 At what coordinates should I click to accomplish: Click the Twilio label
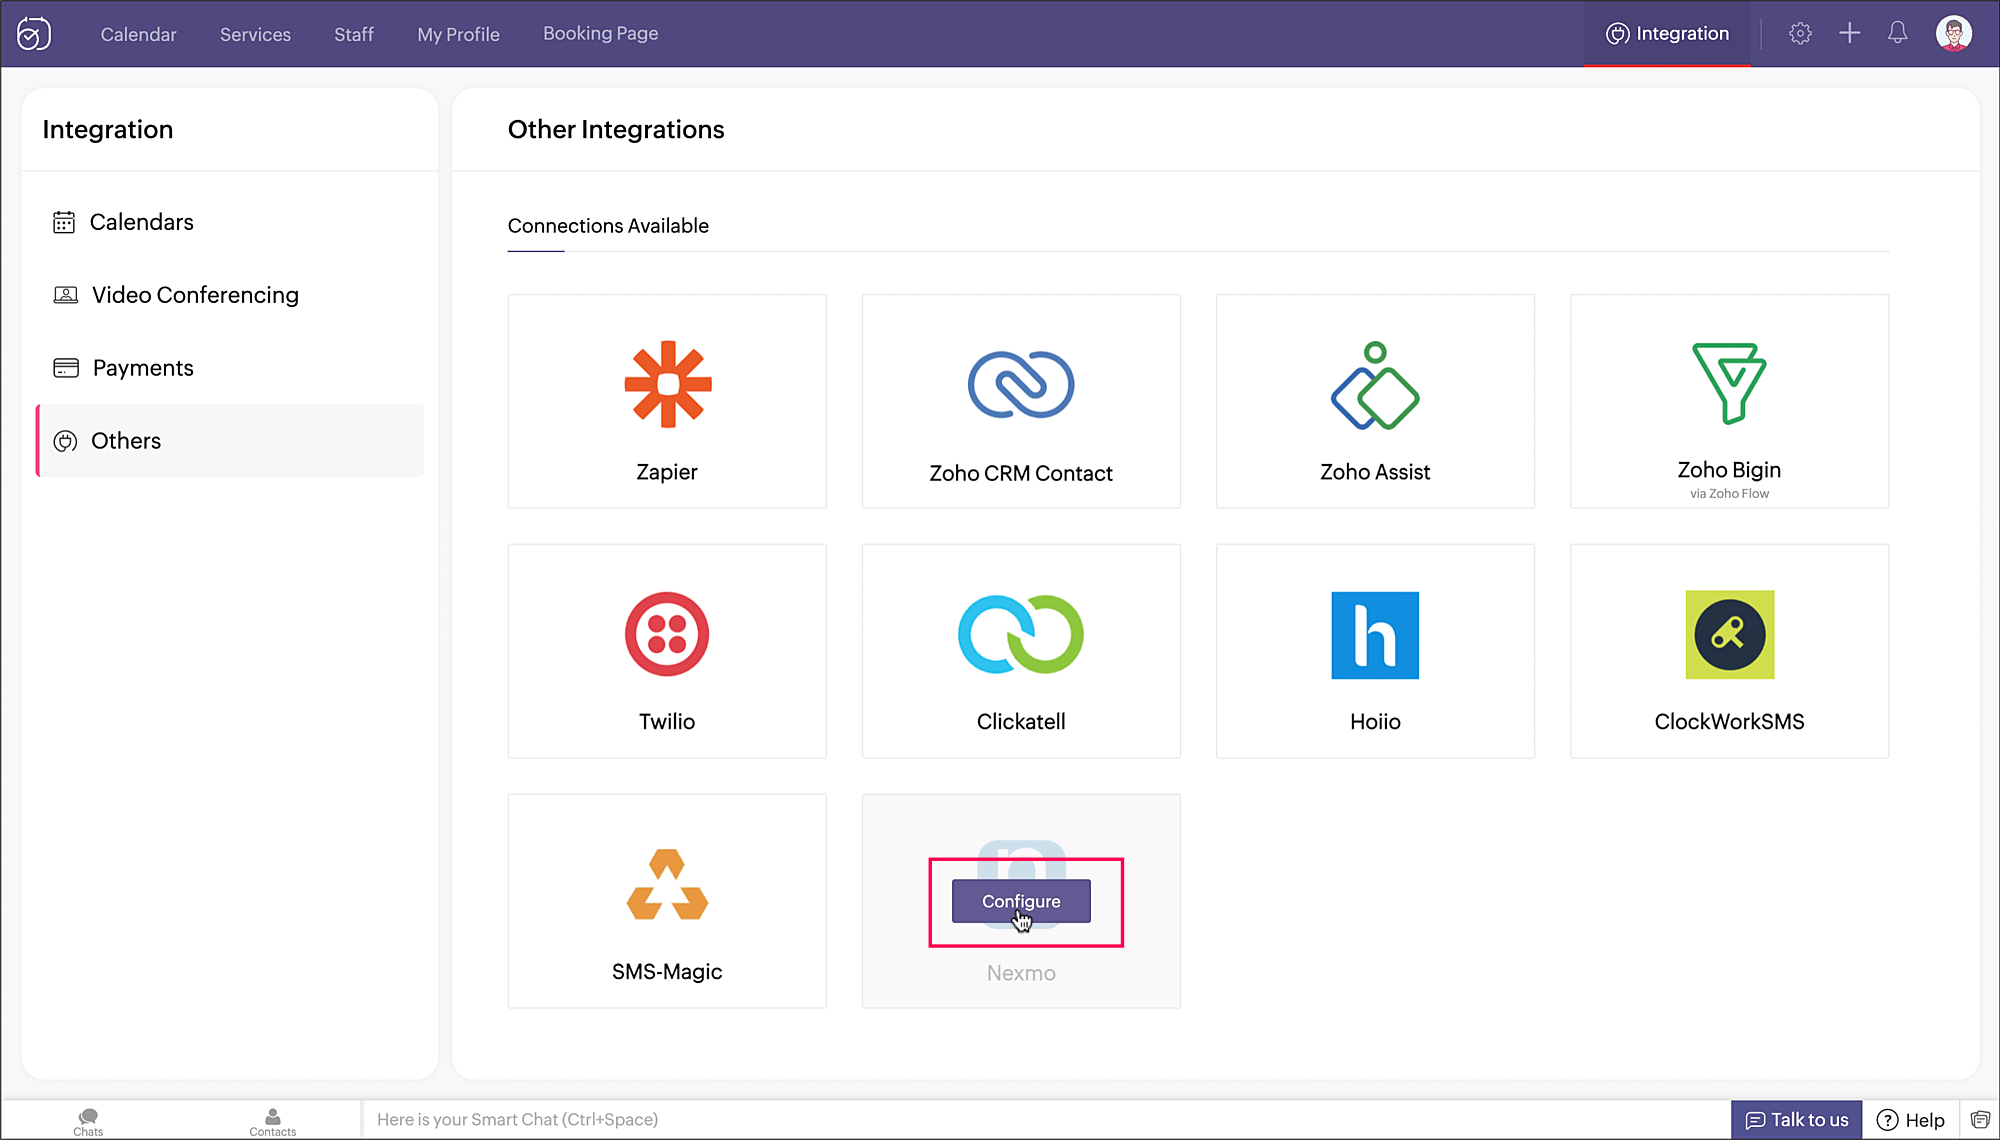coord(667,722)
